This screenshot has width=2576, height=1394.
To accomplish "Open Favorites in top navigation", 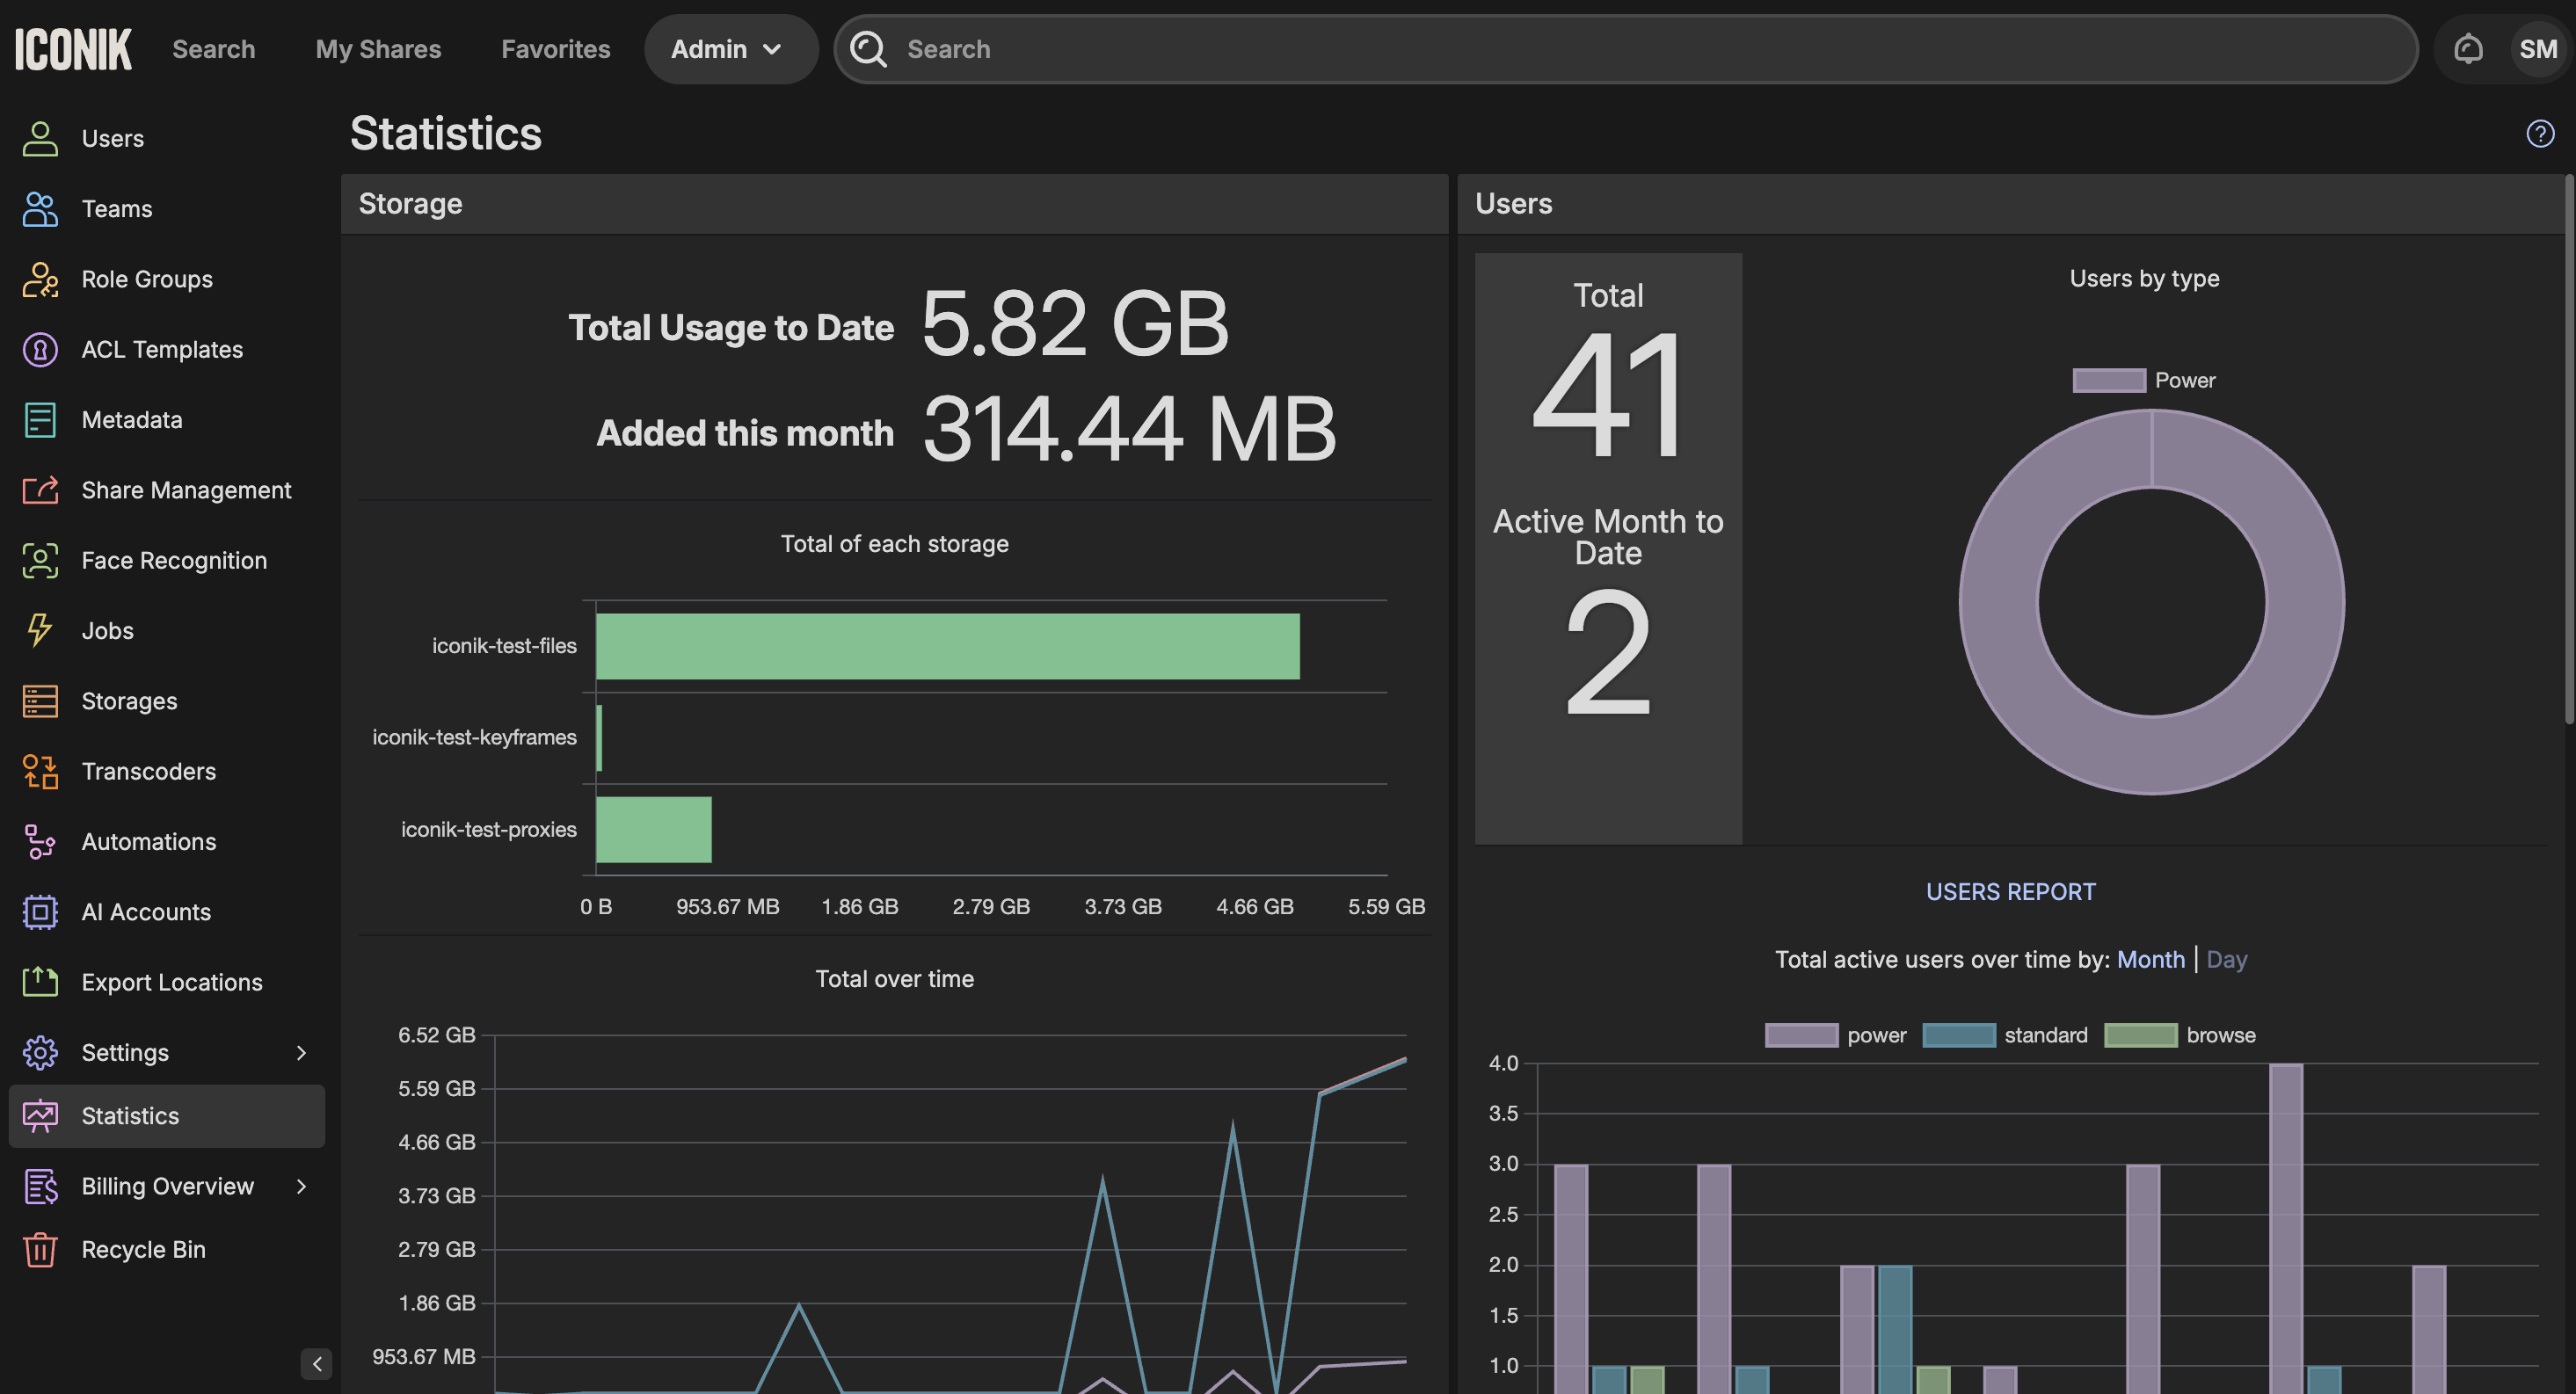I will point(555,49).
